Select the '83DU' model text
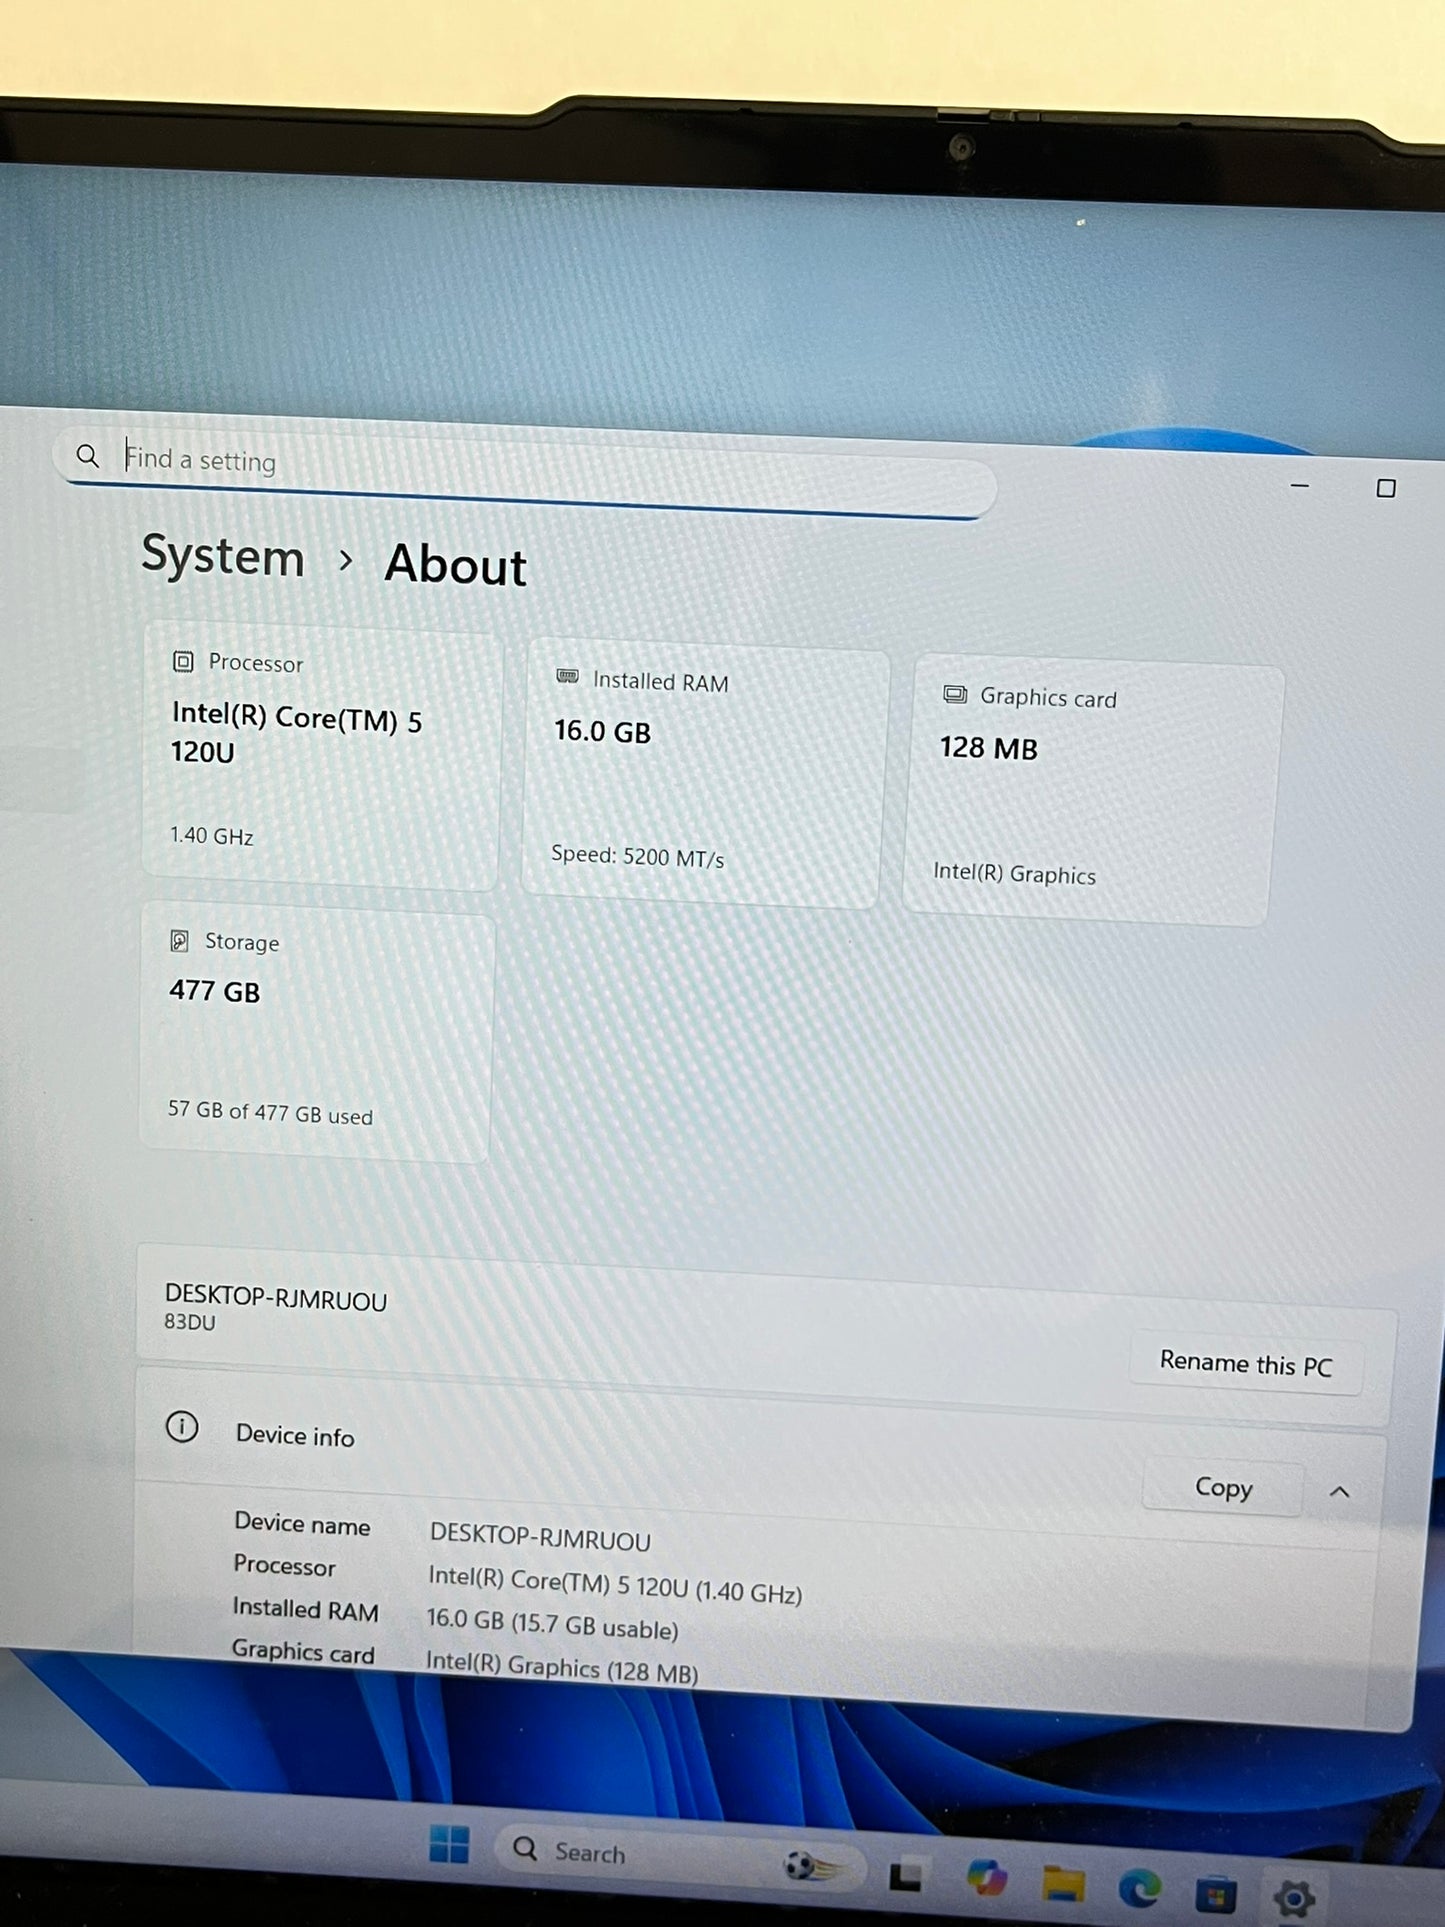1445x1927 pixels. pyautogui.click(x=190, y=1322)
